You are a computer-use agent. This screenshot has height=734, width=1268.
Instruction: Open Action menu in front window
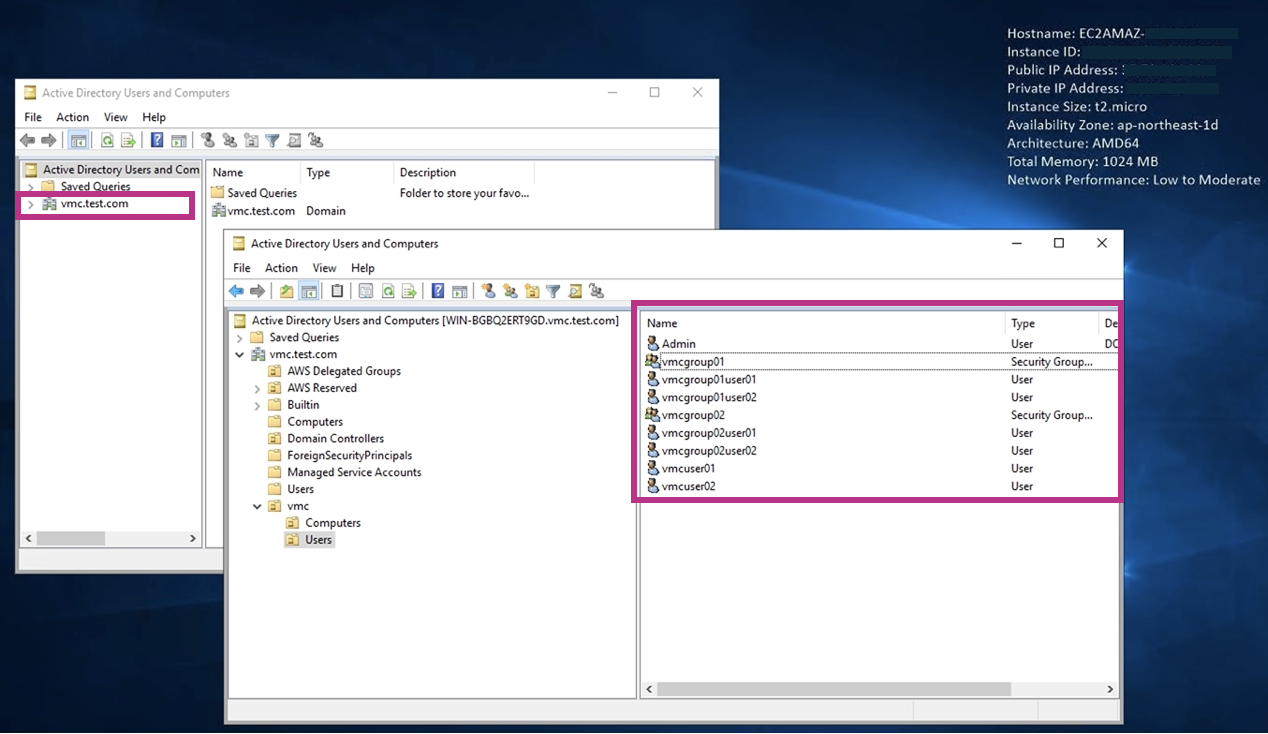[x=281, y=268]
